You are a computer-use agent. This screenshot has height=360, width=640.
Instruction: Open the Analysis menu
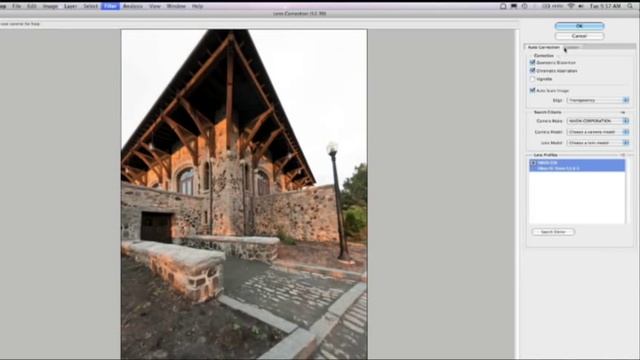tap(133, 6)
